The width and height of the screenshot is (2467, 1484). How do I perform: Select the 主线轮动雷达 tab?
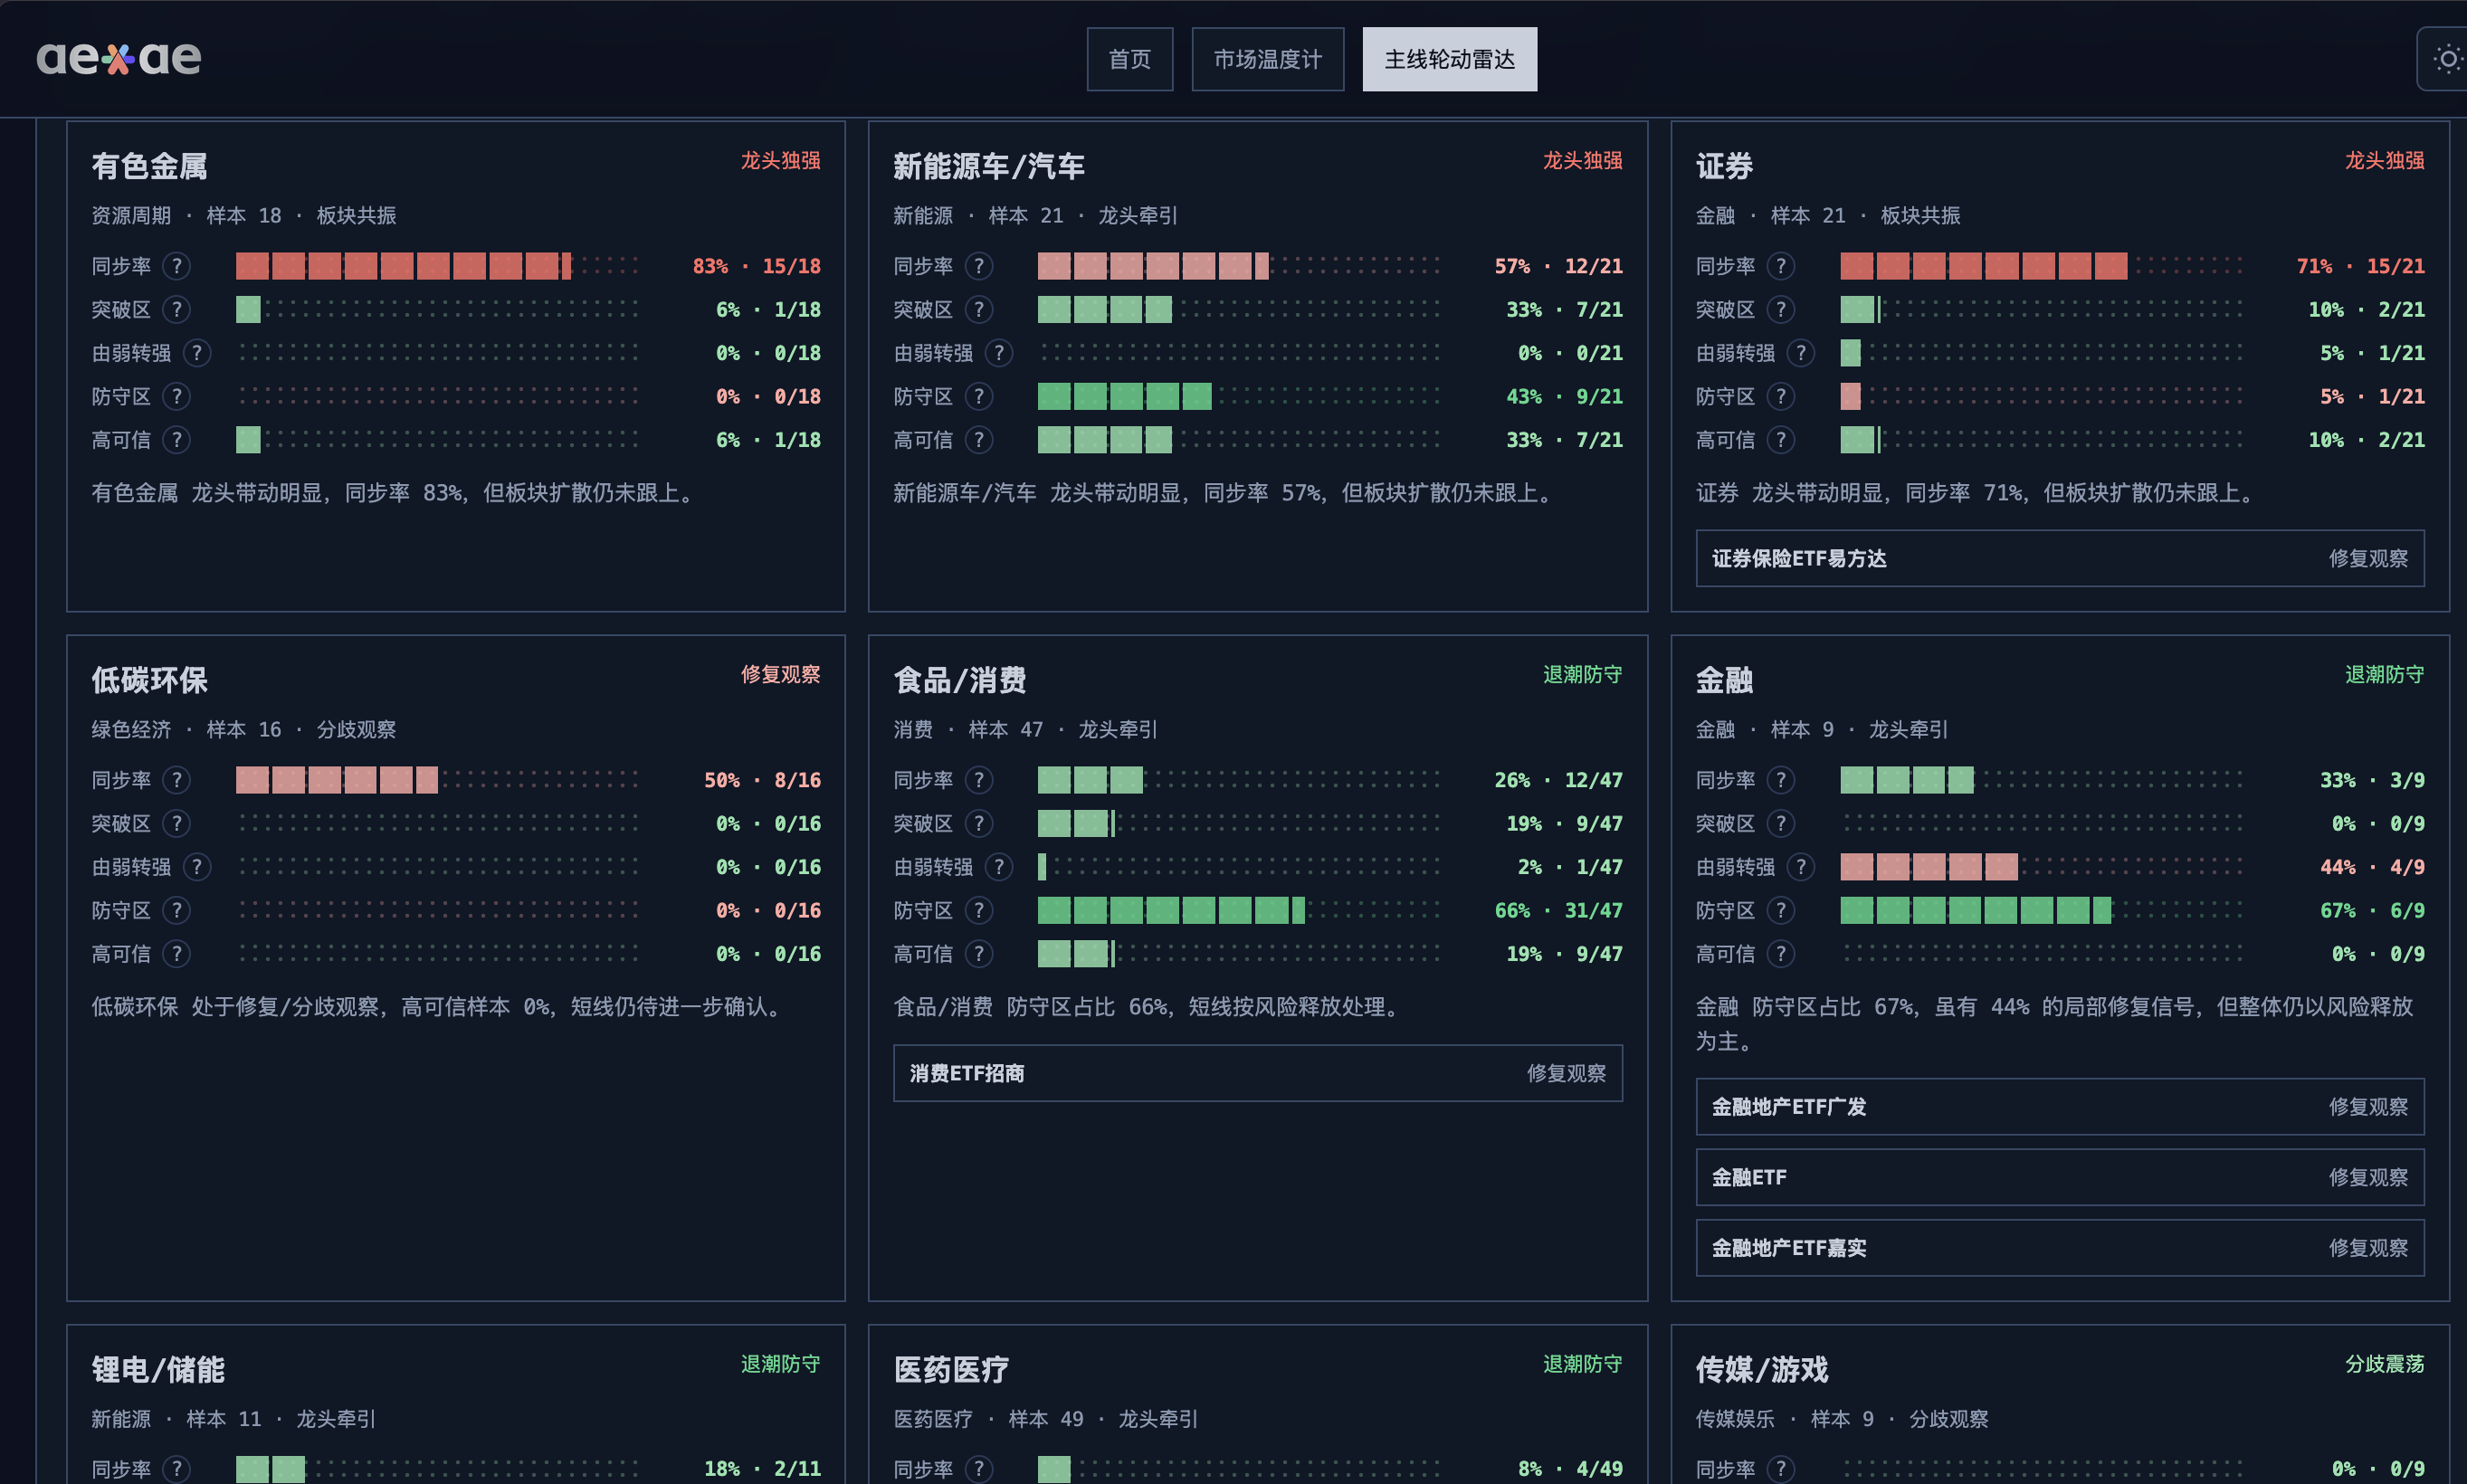point(1449,59)
